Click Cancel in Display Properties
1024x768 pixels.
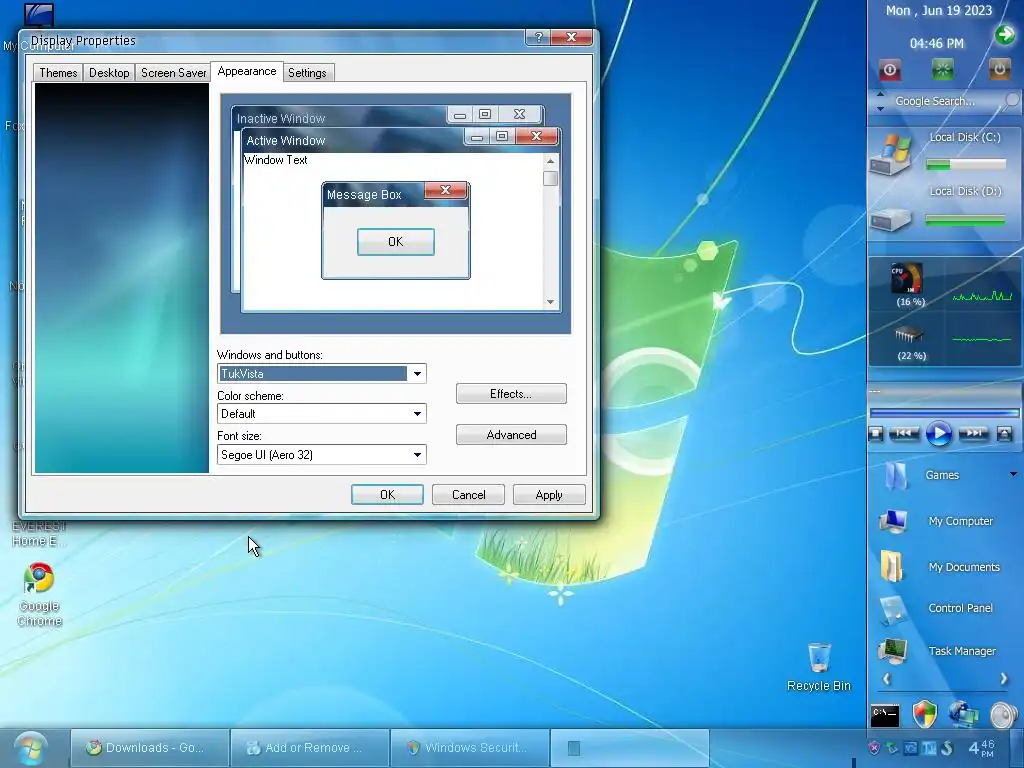click(x=468, y=495)
